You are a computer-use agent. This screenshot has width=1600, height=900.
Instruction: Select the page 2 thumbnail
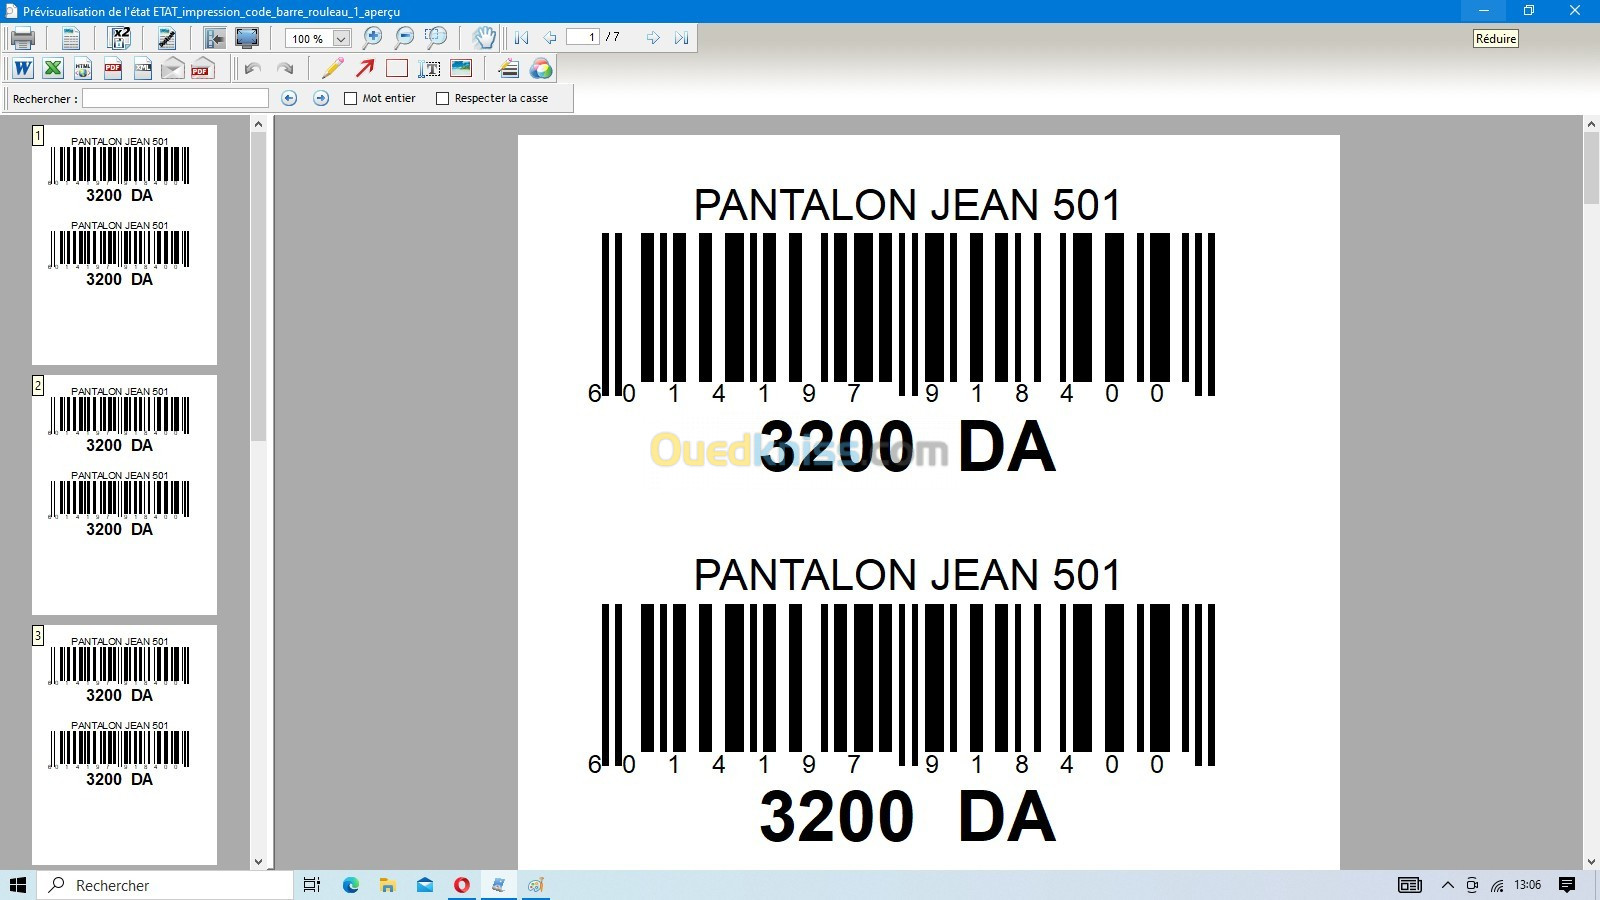pos(124,494)
